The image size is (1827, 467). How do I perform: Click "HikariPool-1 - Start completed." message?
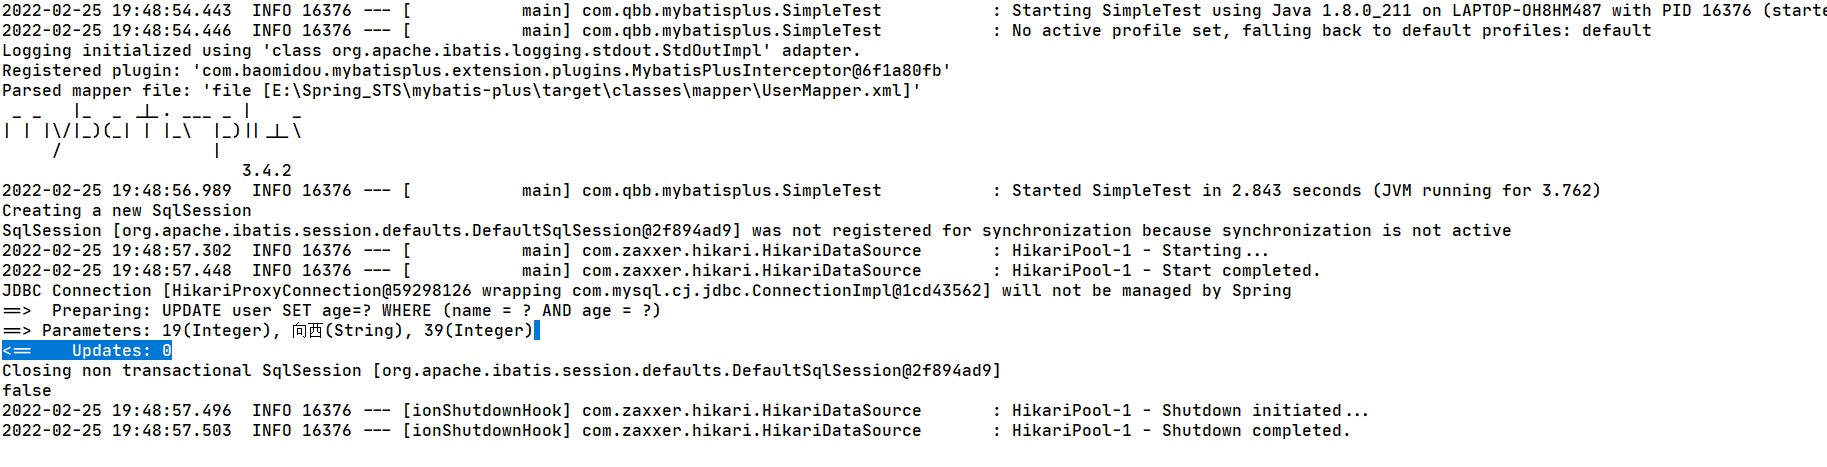pyautogui.click(x=1166, y=271)
